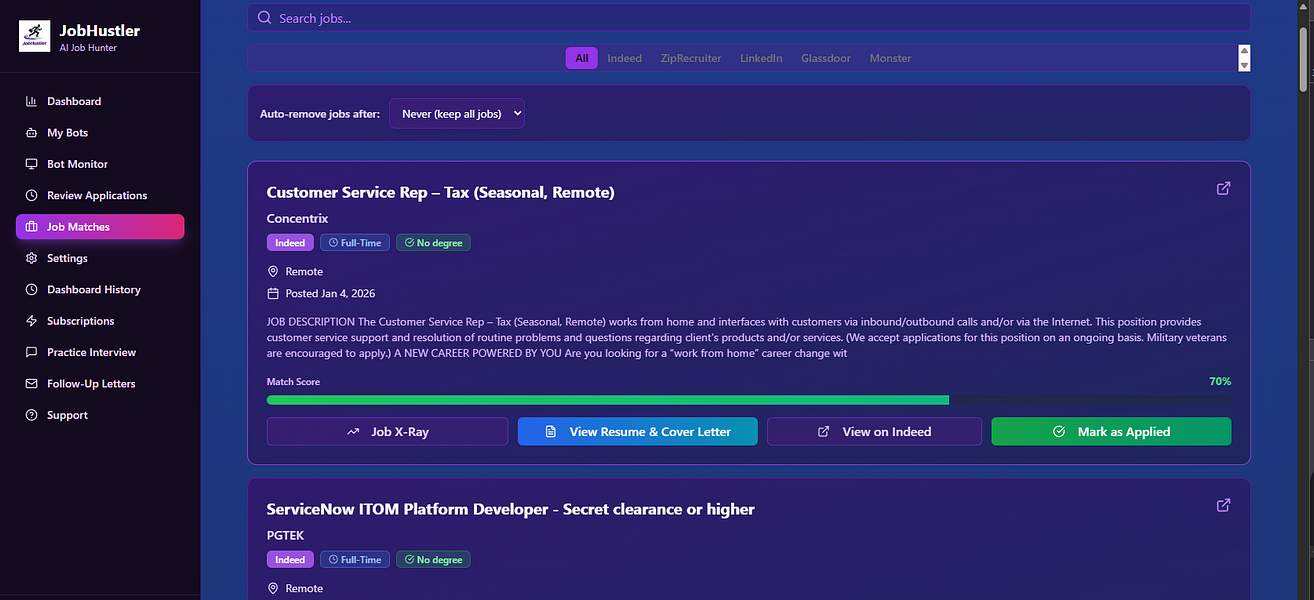Open ServiceNow ITOM job external link icon
The image size is (1314, 600).
[x=1223, y=505]
